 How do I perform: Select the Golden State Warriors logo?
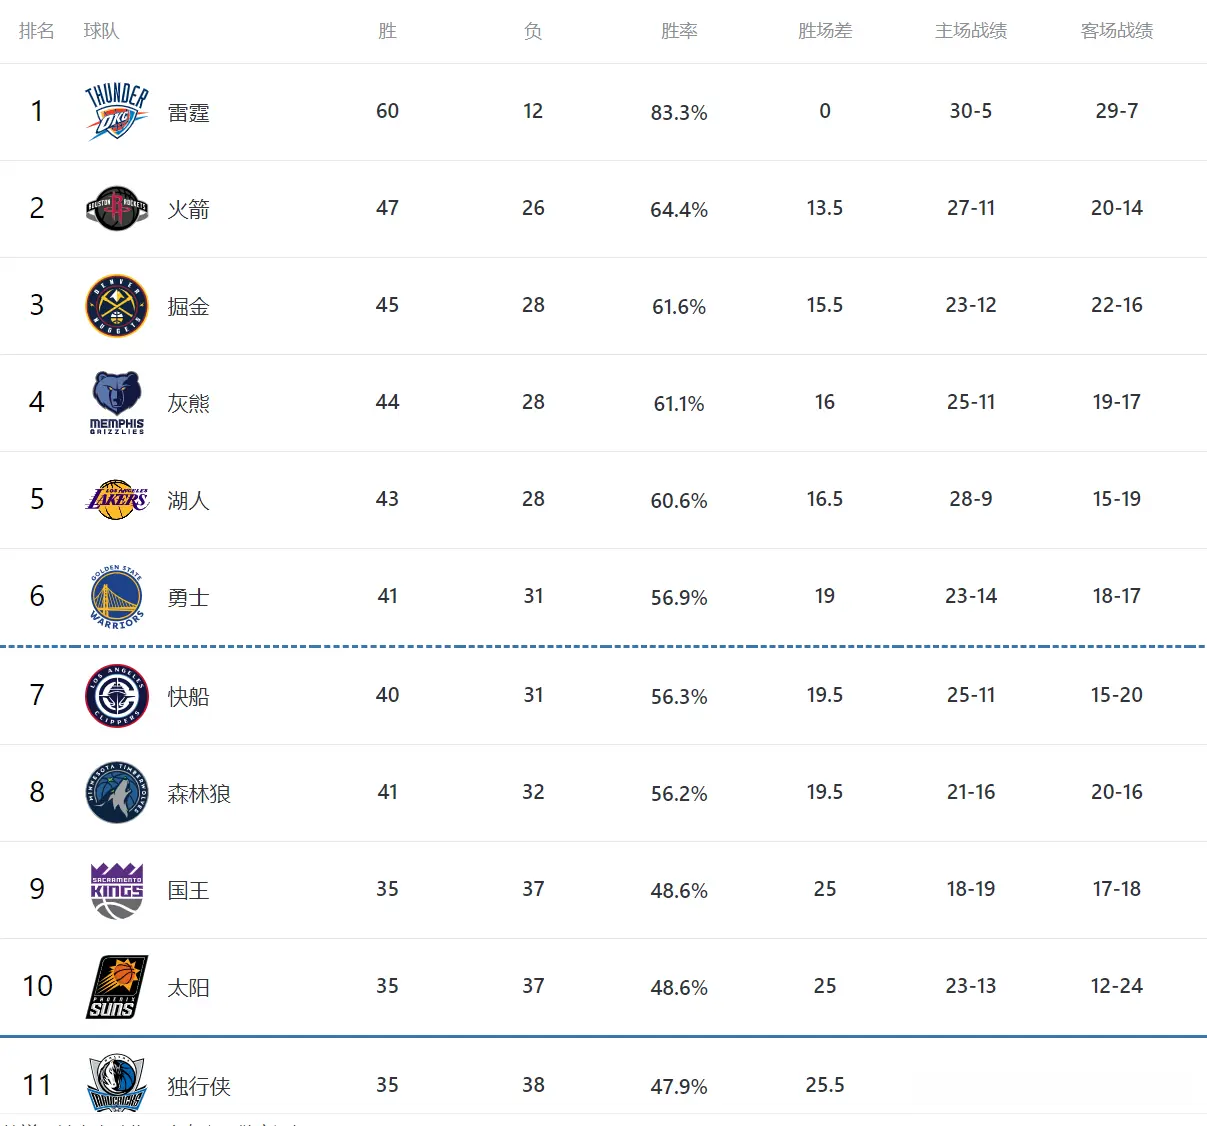pyautogui.click(x=117, y=597)
